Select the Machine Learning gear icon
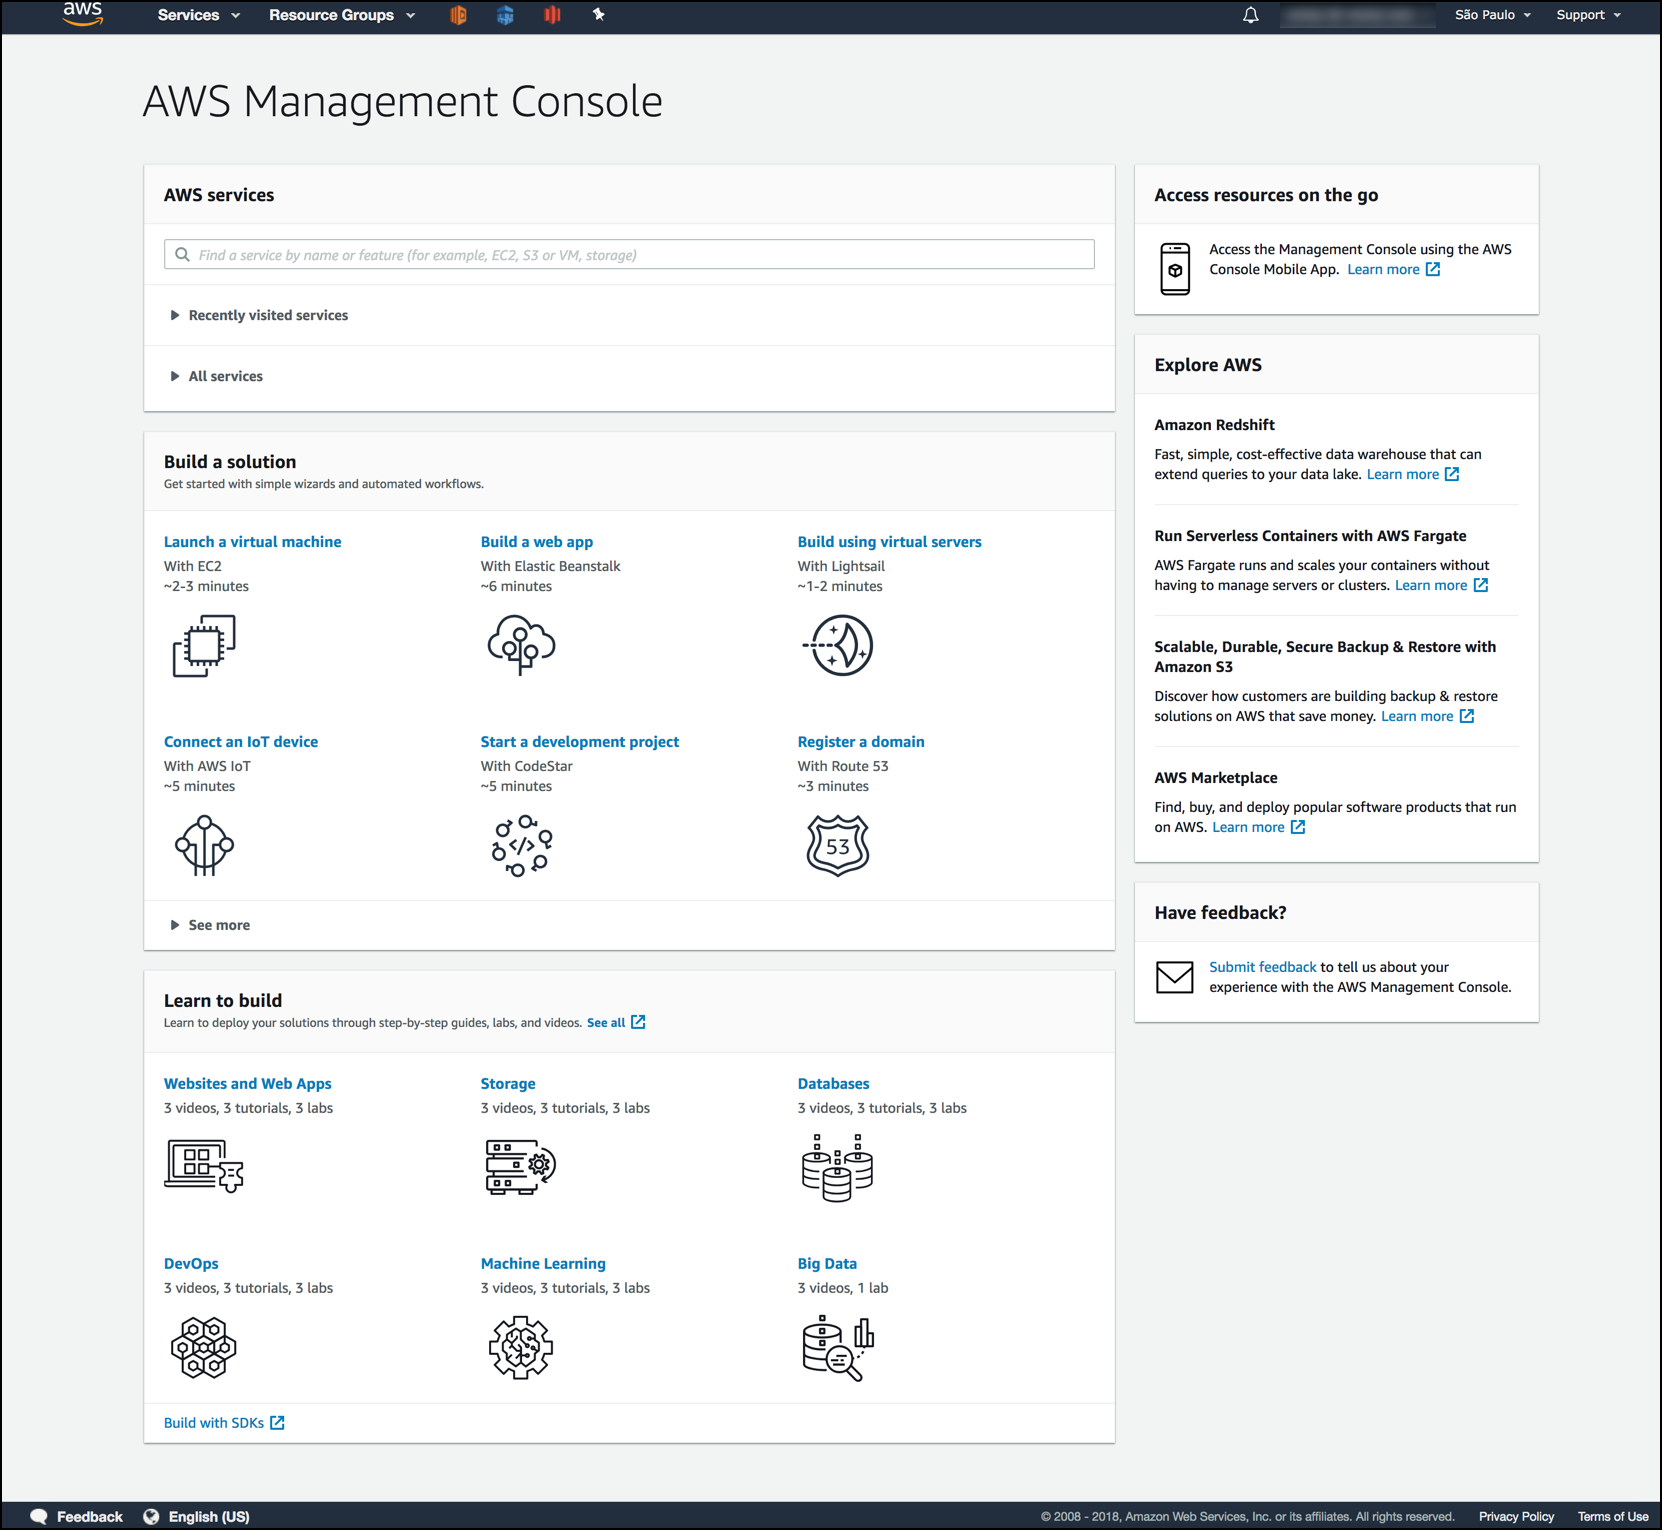Viewport: 1662px width, 1530px height. pyautogui.click(x=520, y=1347)
